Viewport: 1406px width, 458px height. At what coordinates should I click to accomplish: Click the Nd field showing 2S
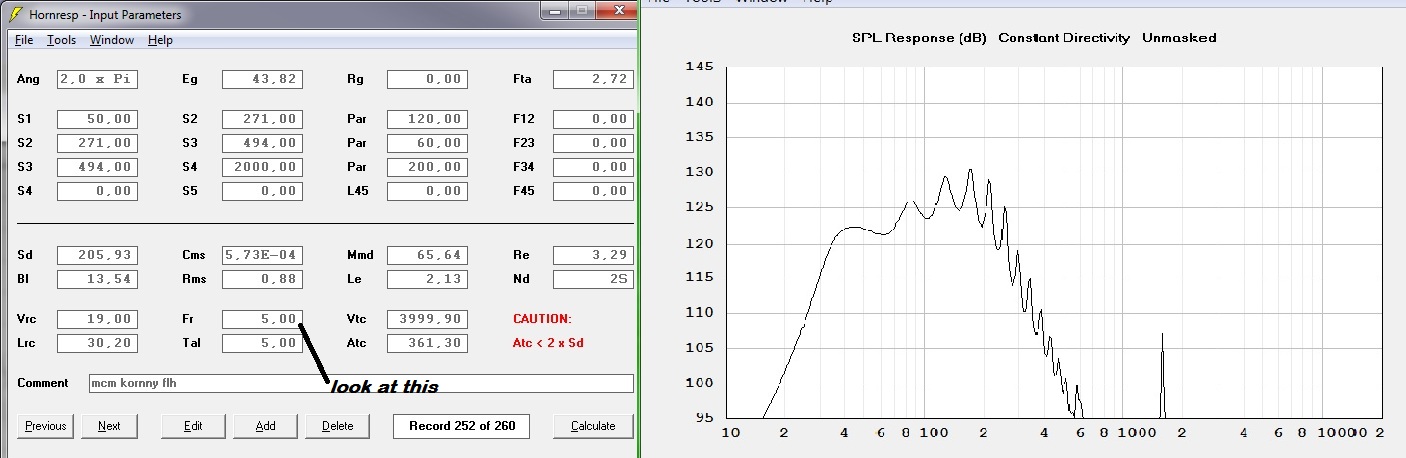pyautogui.click(x=593, y=279)
